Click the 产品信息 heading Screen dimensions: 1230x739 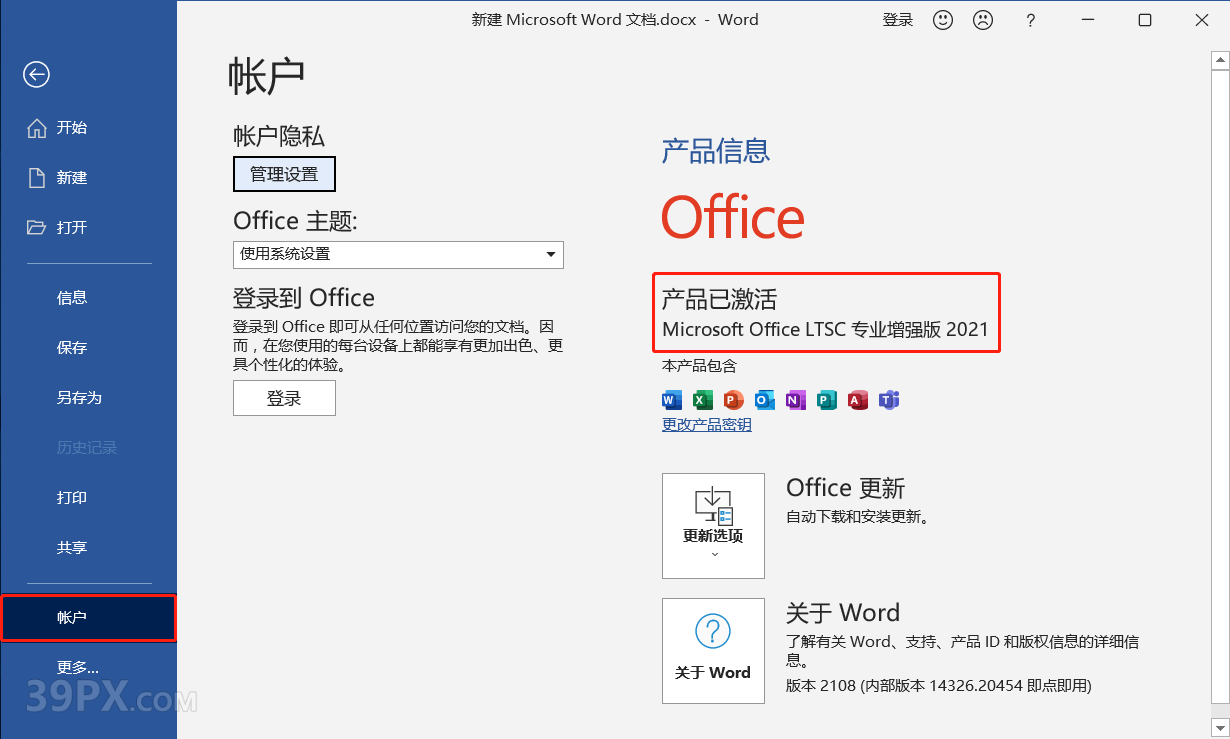[x=716, y=151]
